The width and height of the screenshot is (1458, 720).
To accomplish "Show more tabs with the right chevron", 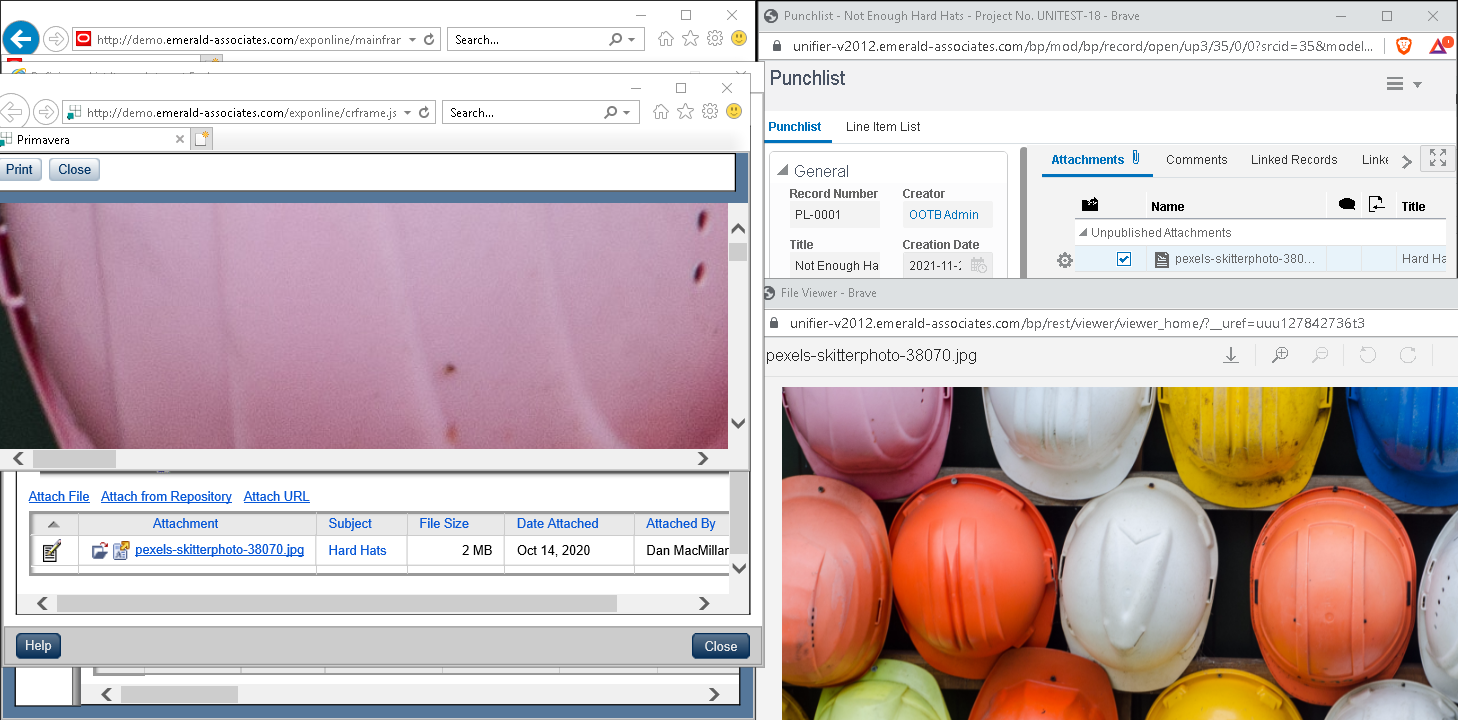I will tap(1406, 161).
